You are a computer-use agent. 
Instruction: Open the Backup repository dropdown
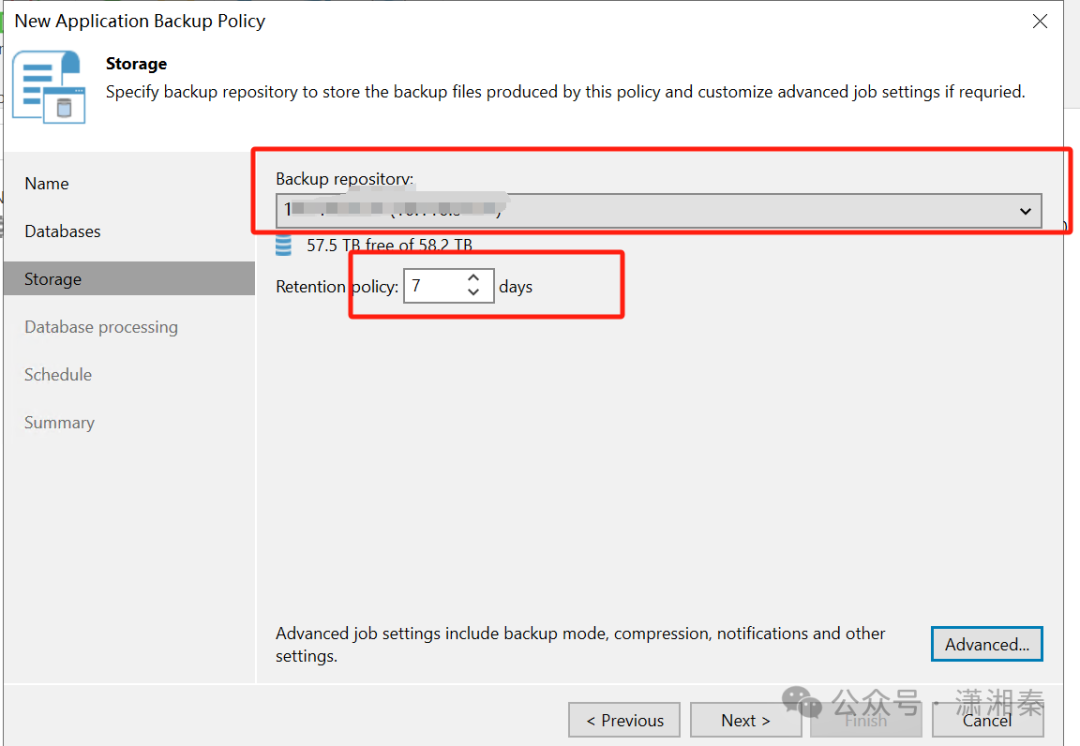[658, 211]
